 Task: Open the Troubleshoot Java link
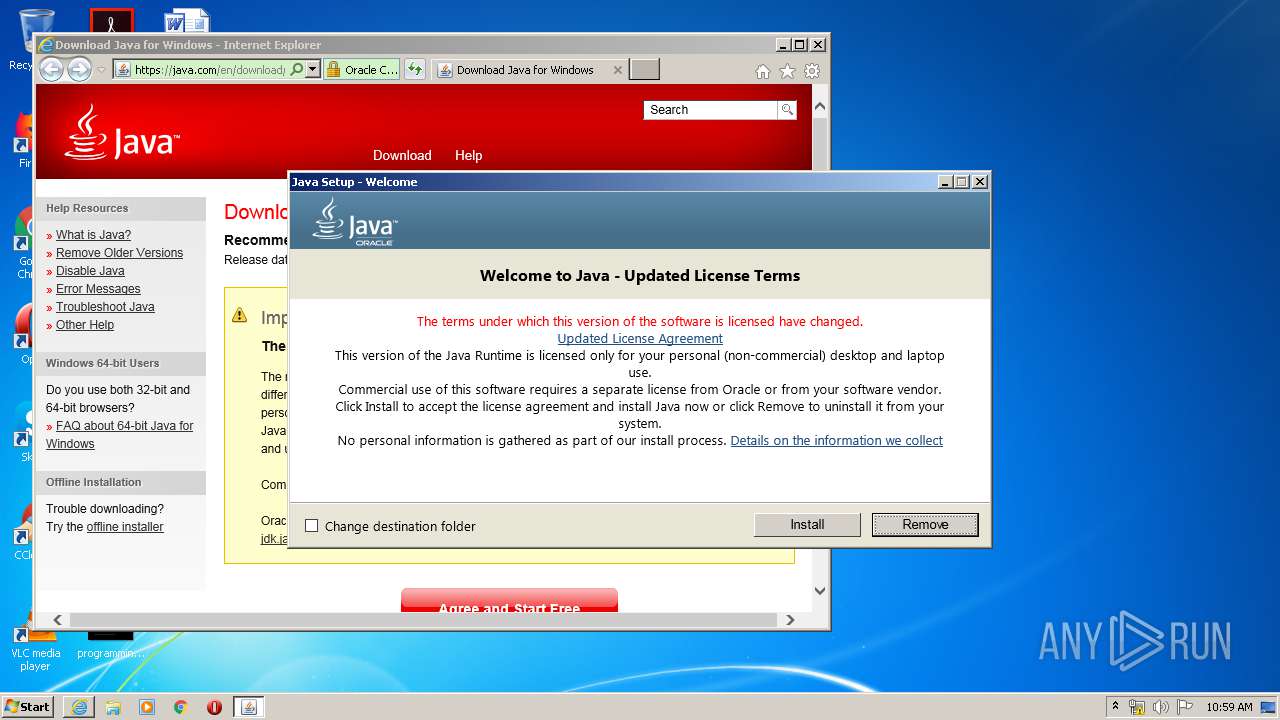[x=105, y=307]
